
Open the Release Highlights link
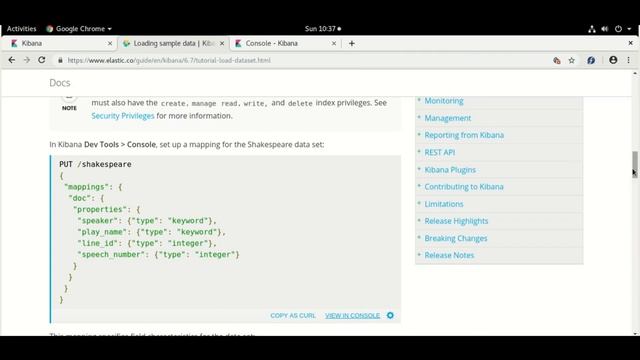pos(456,221)
